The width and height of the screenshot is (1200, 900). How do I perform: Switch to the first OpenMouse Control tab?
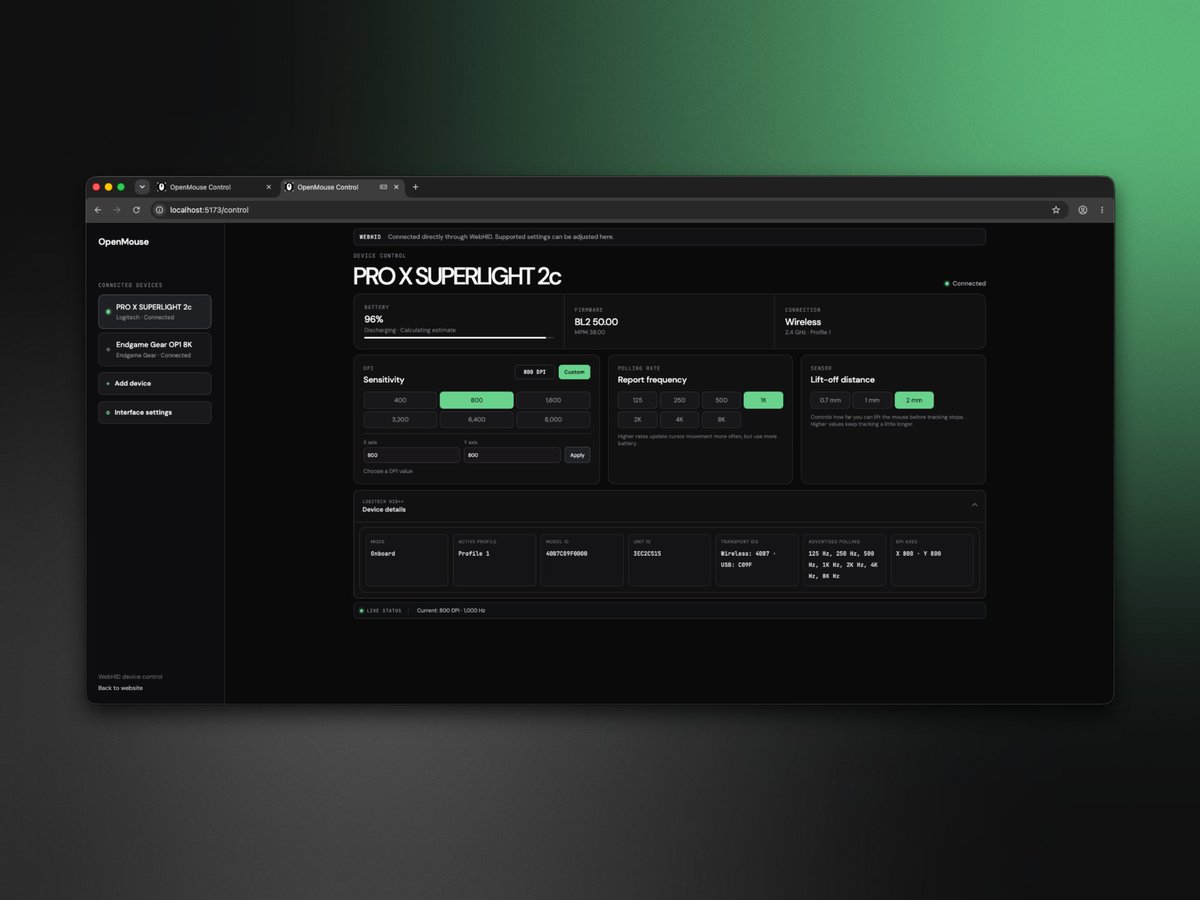215,187
